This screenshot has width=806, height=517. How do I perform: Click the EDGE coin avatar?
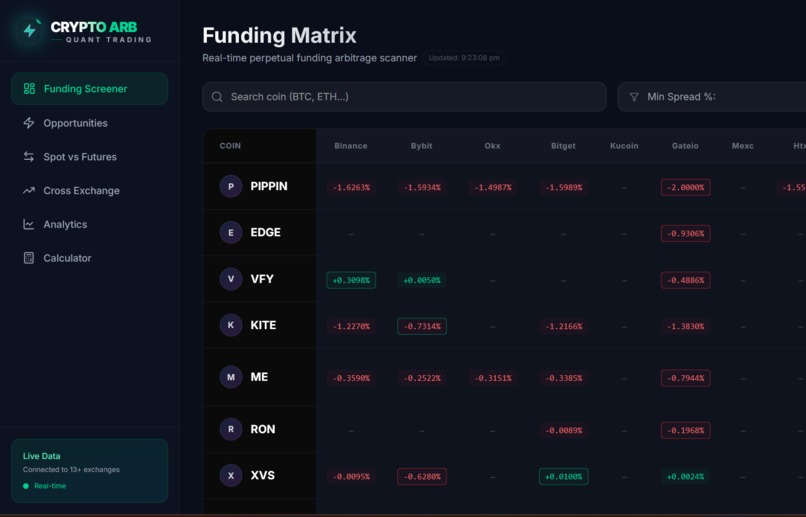231,232
